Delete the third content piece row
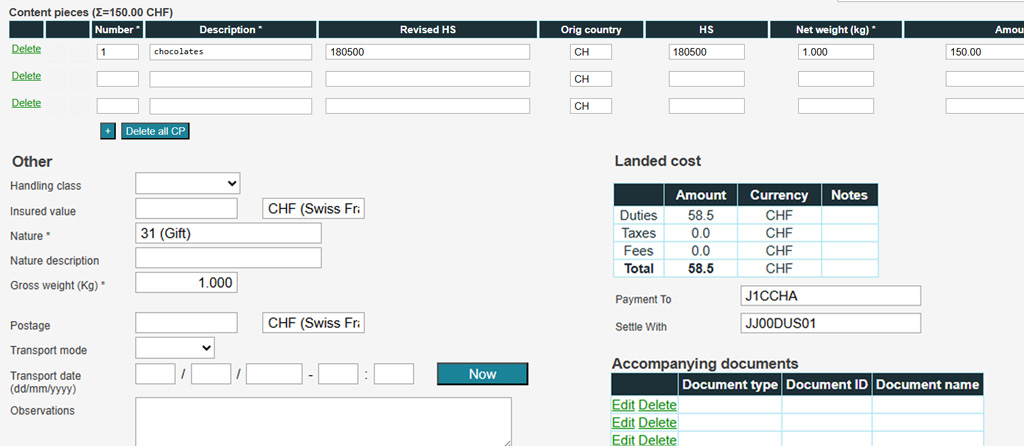Screen dimensions: 1024x446 coord(26,103)
